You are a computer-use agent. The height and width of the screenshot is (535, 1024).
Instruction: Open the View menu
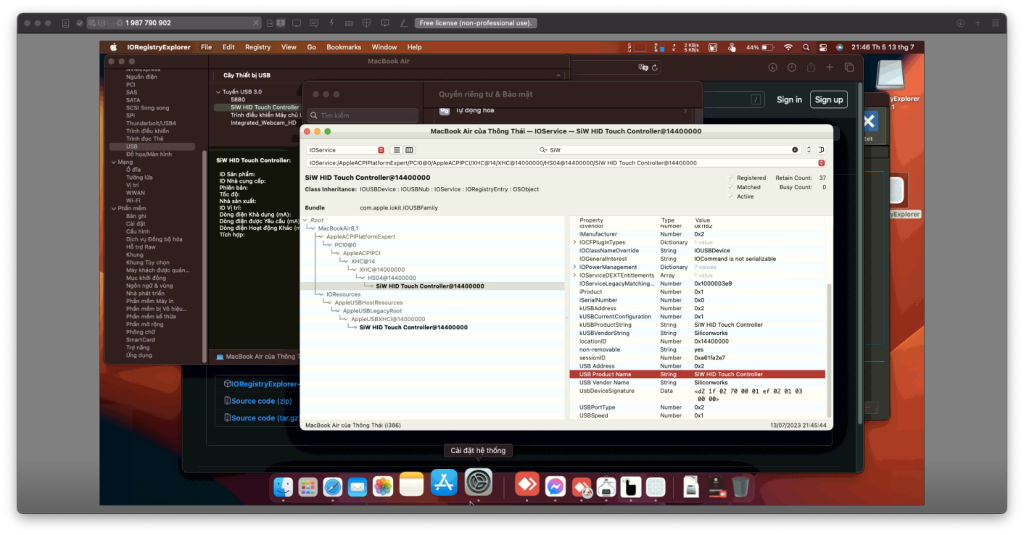click(289, 47)
